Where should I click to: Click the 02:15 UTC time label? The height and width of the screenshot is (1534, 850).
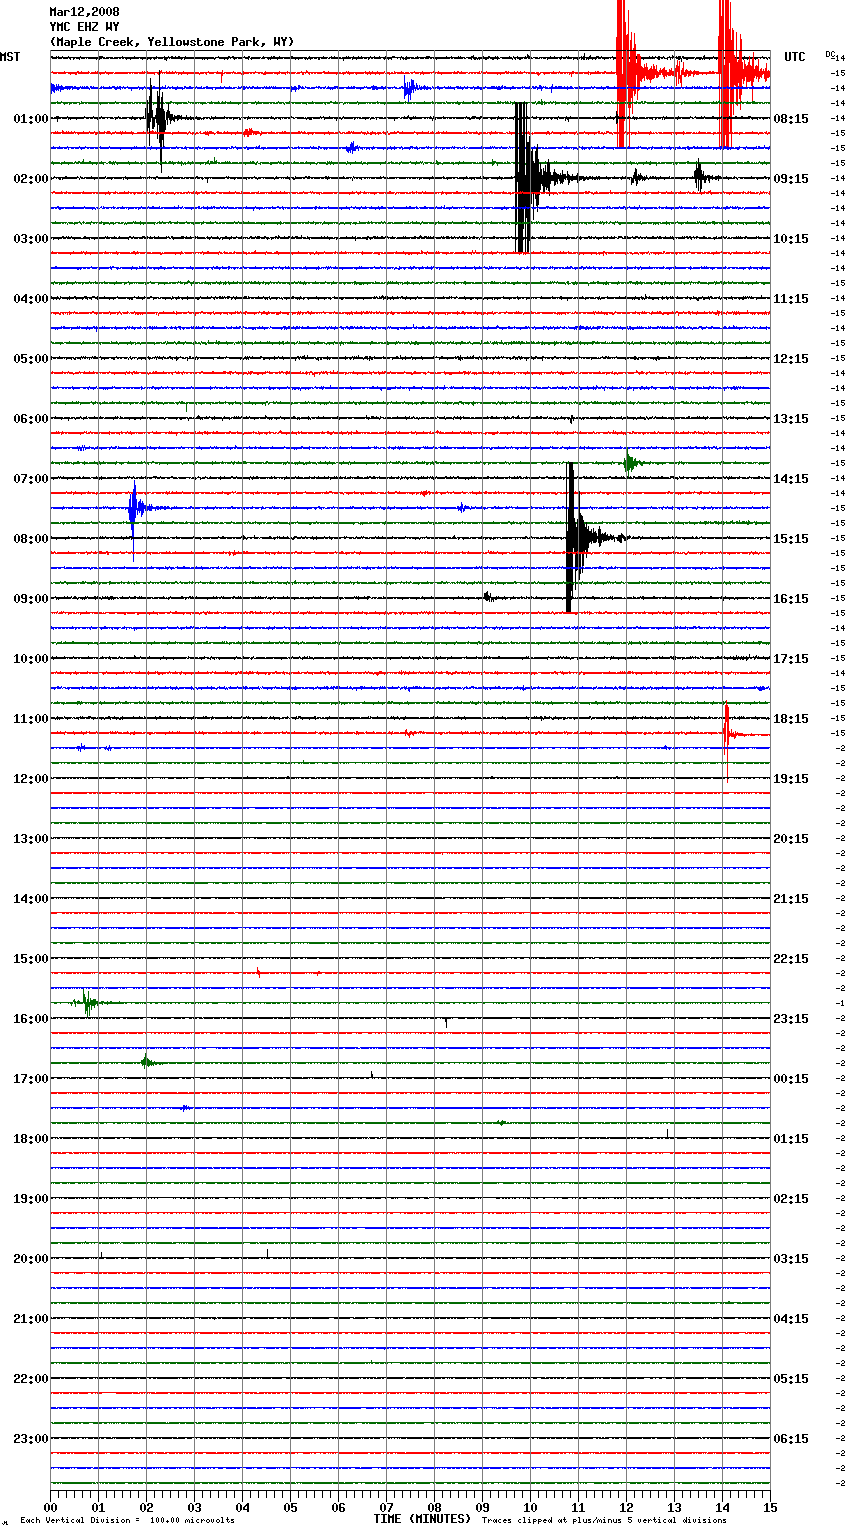[x=791, y=1199]
